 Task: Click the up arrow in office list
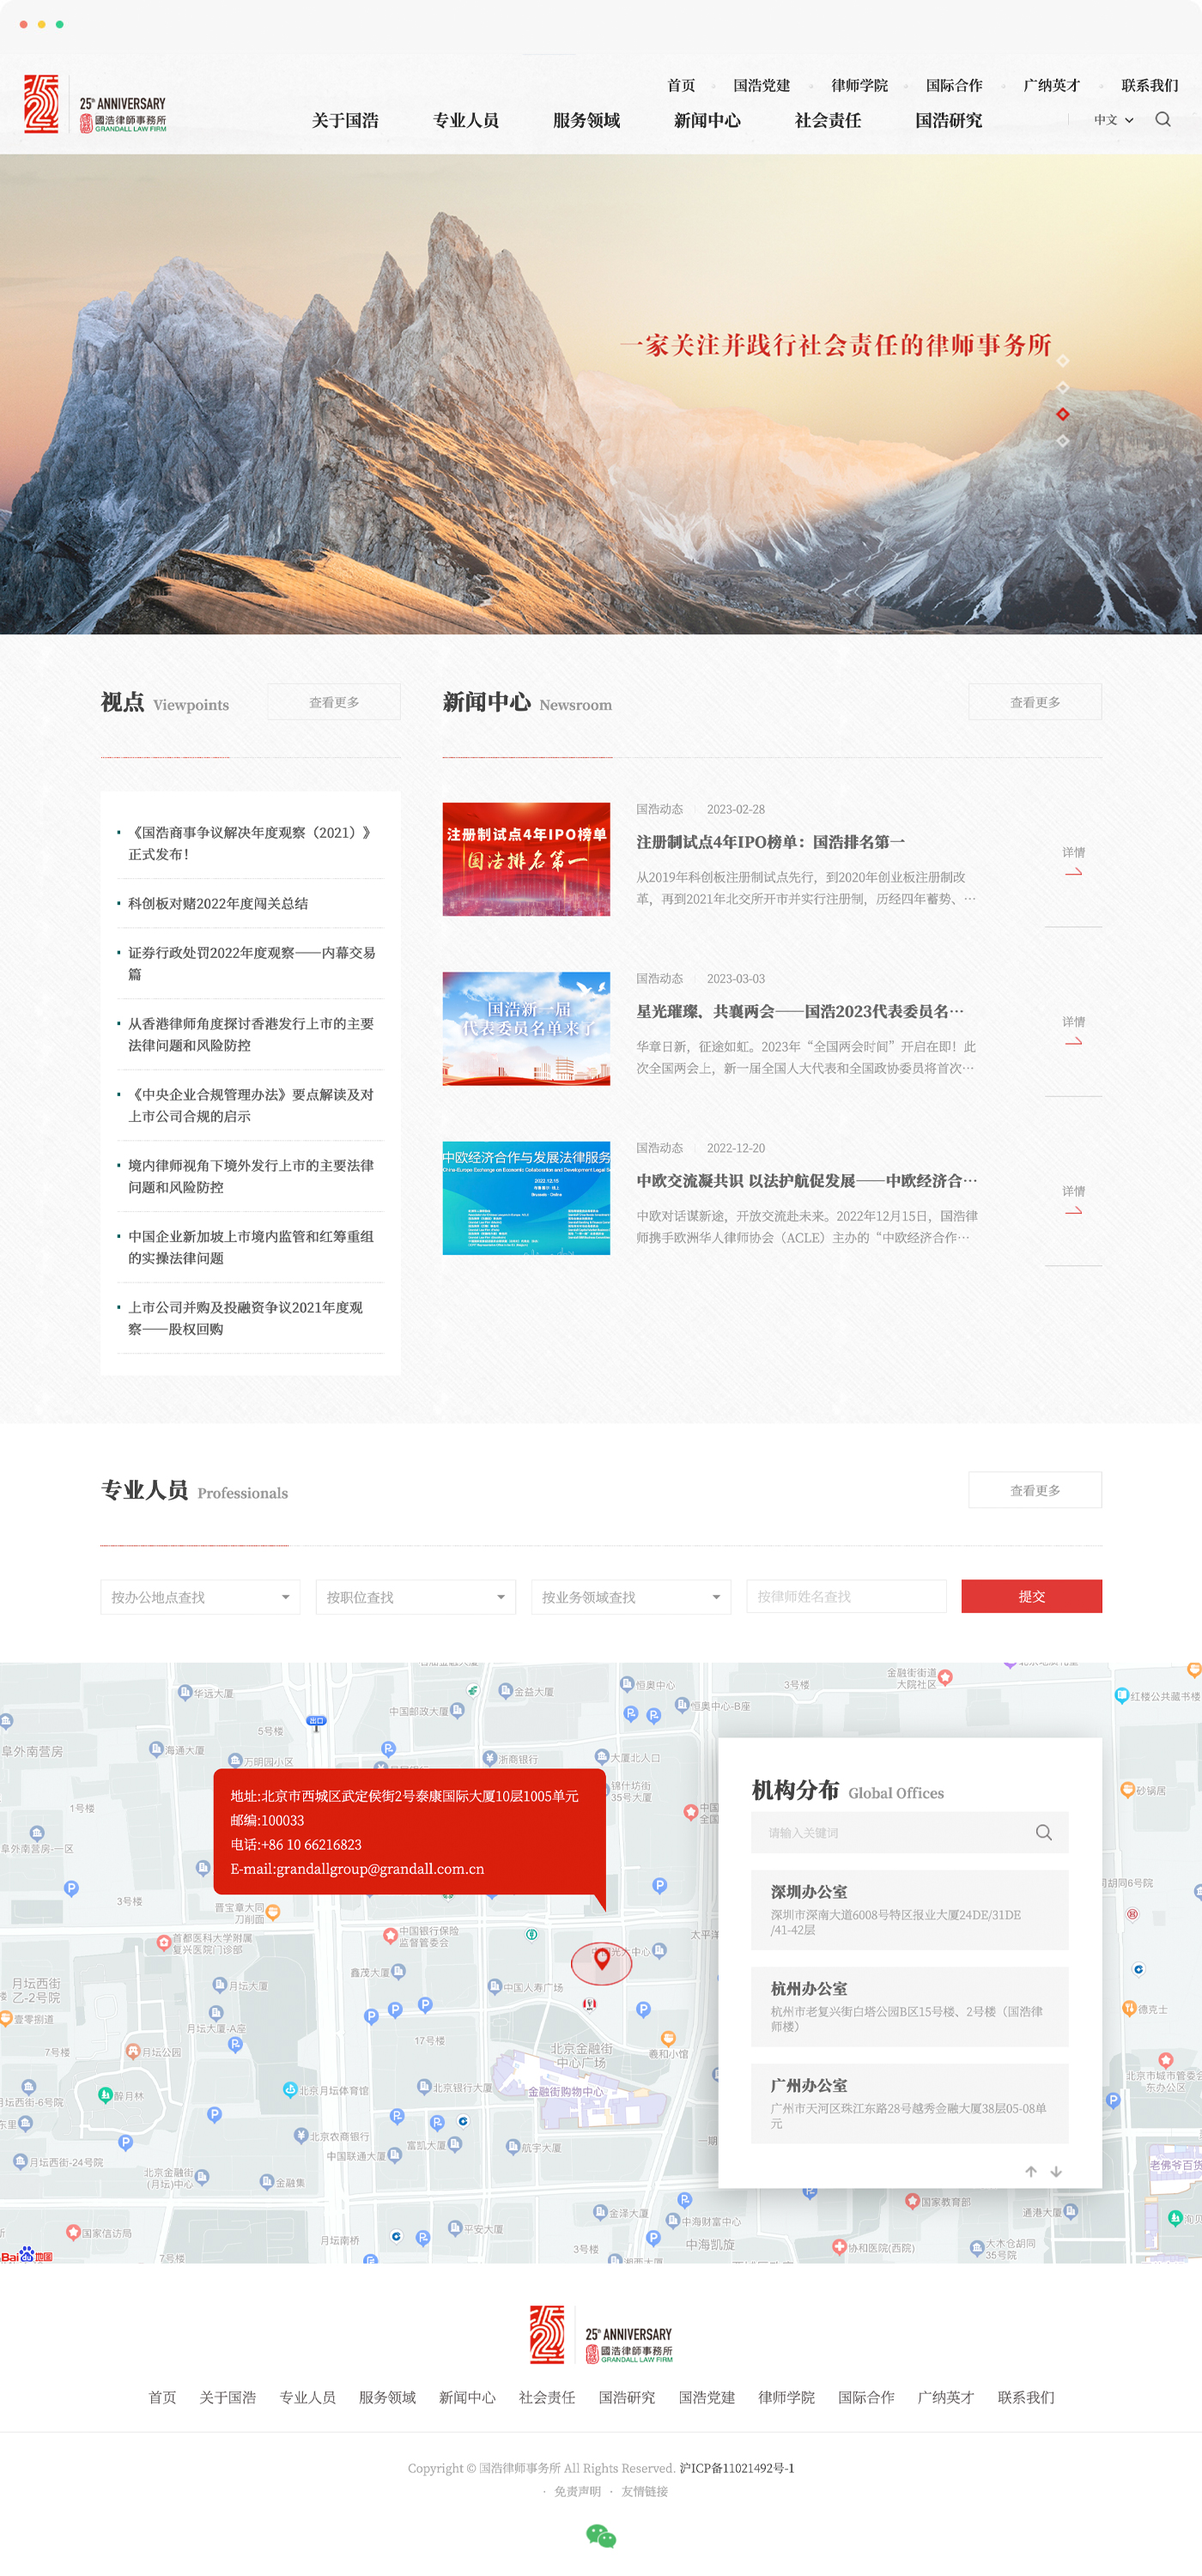point(1030,2171)
